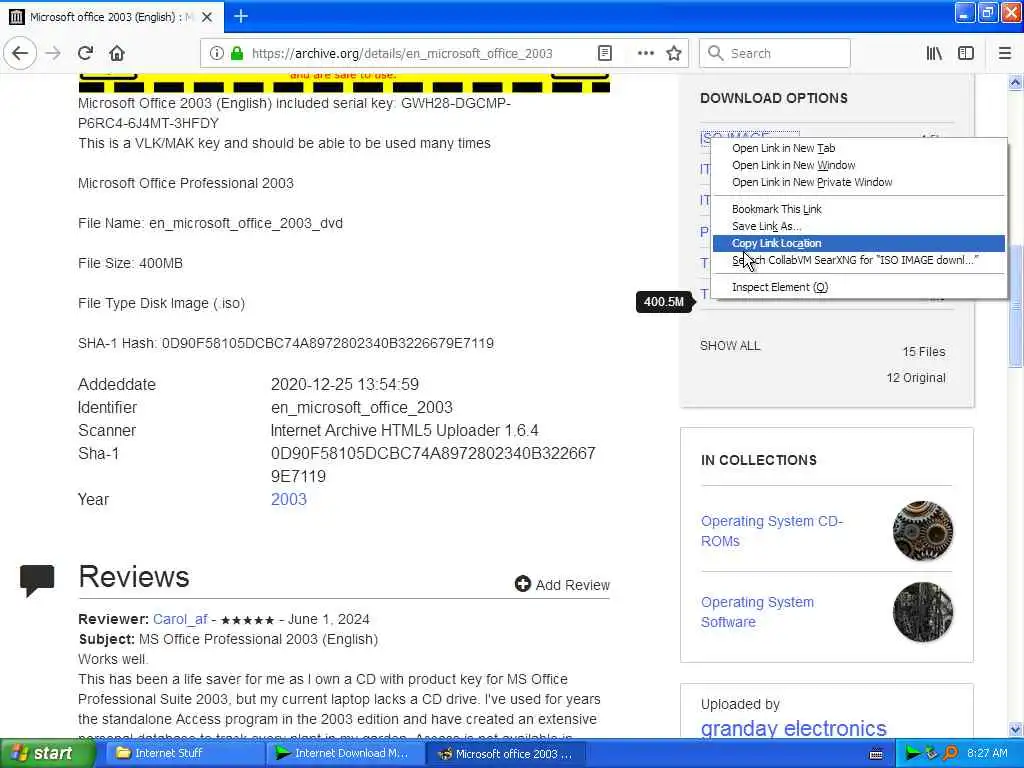Image resolution: width=1024 pixels, height=768 pixels.
Task: Show sidebars toolbar icon
Action: point(966,54)
